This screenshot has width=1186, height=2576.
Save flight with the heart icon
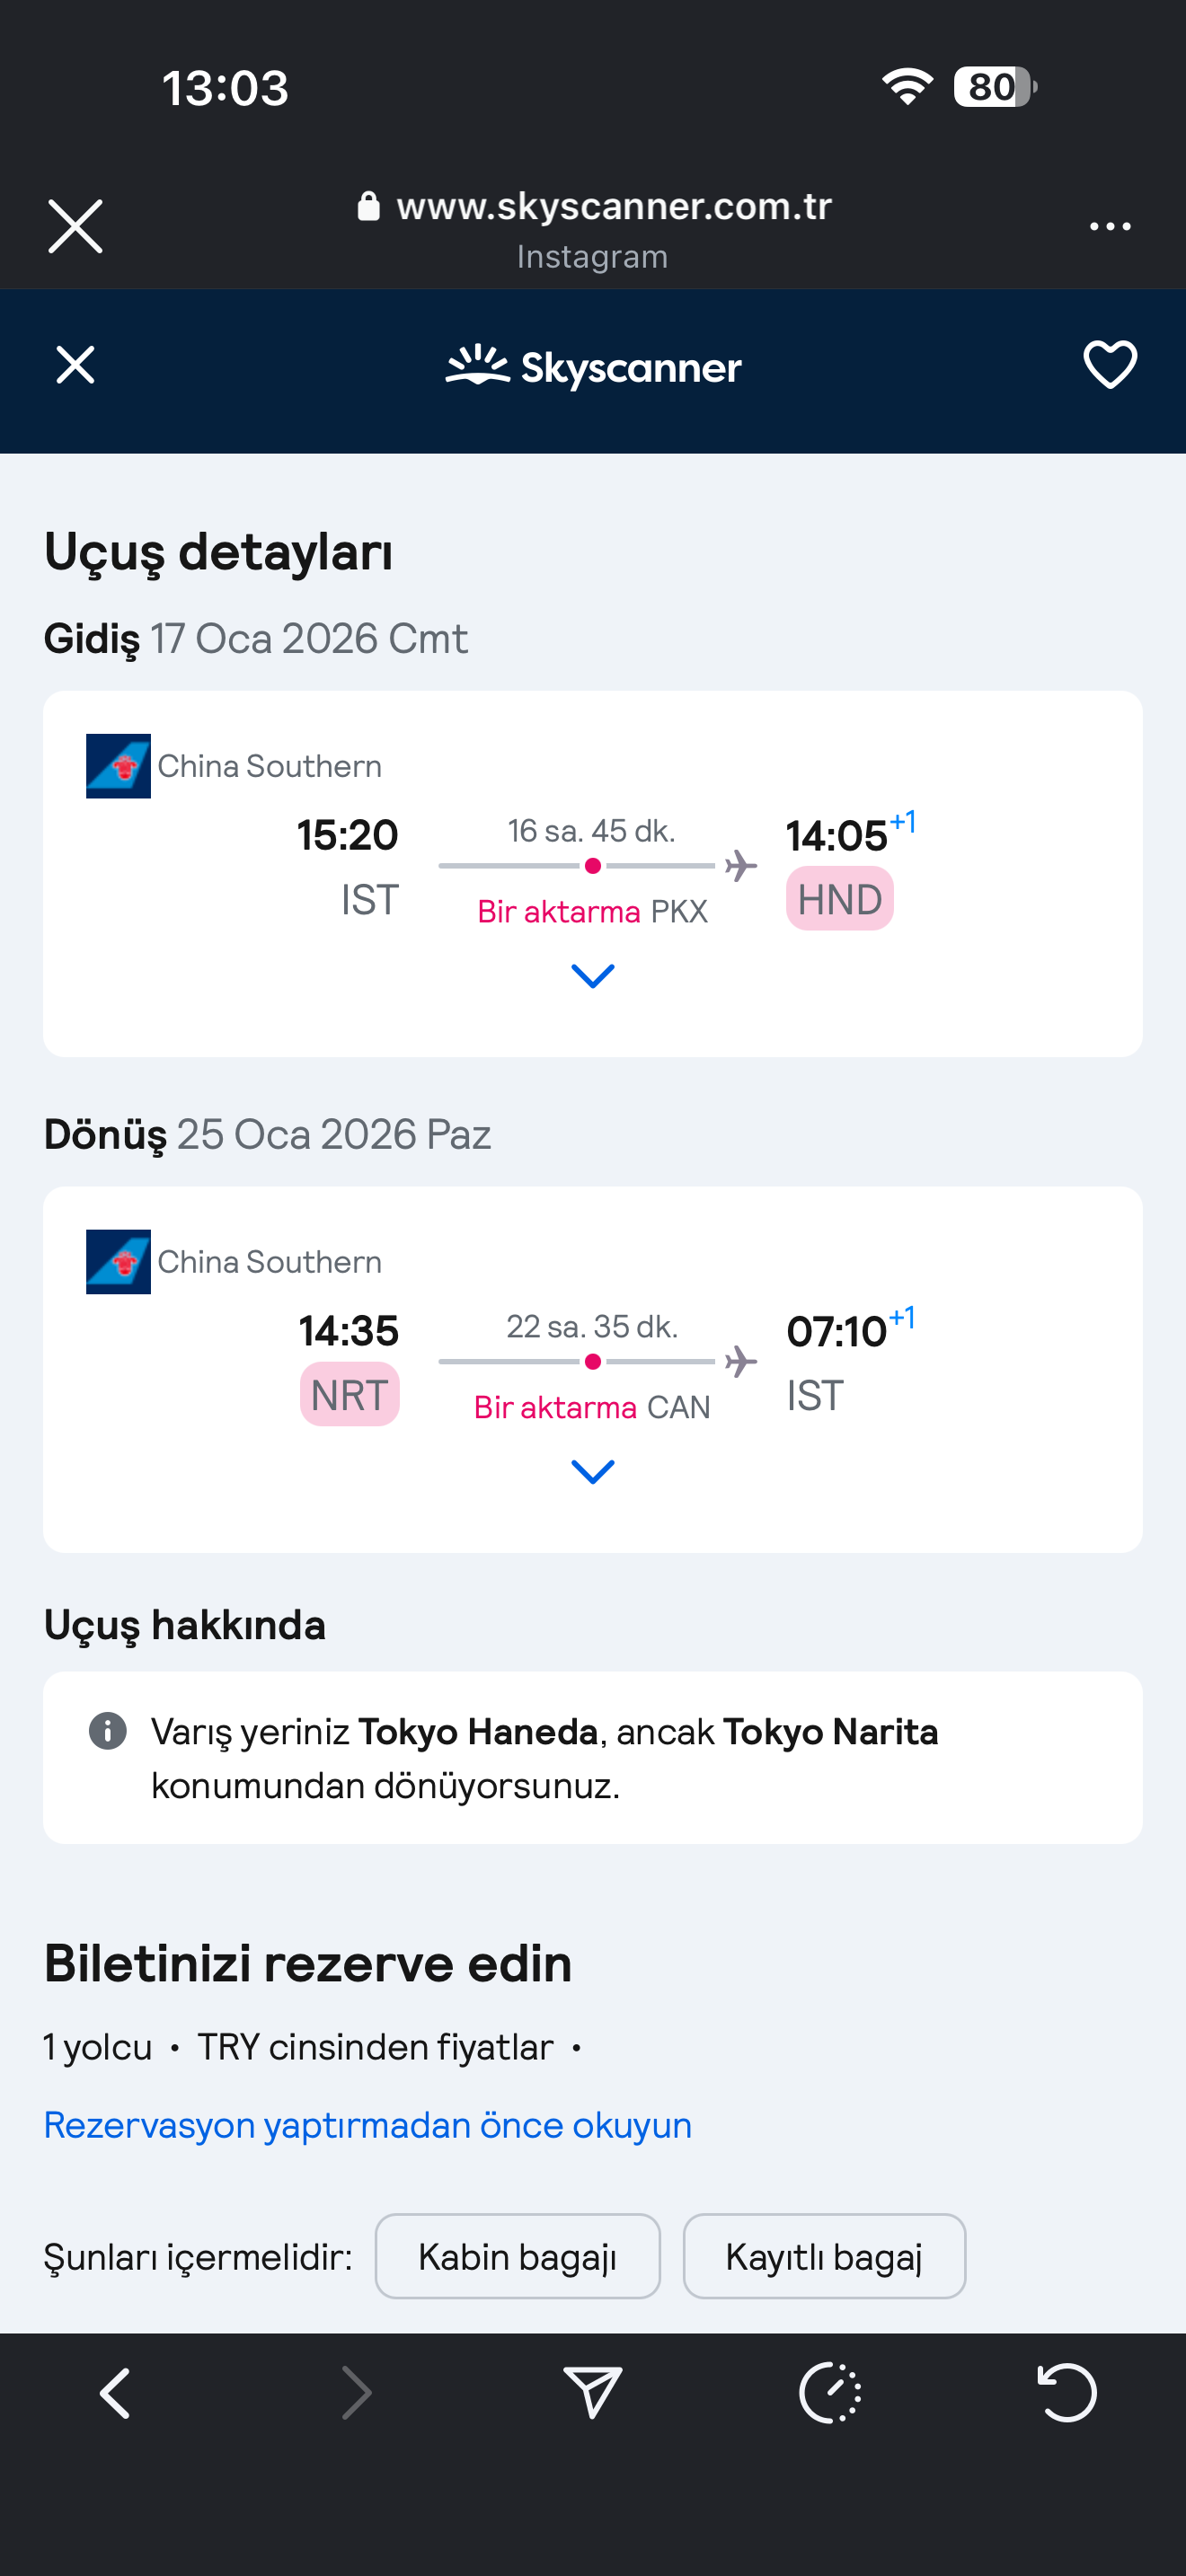1110,365
